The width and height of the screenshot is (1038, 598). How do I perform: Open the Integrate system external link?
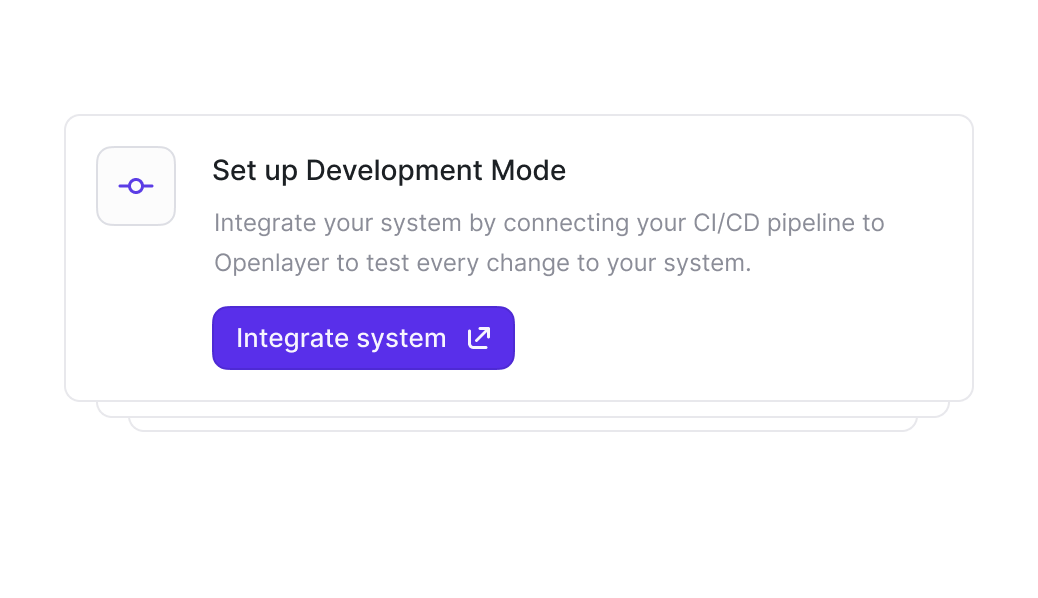363,338
